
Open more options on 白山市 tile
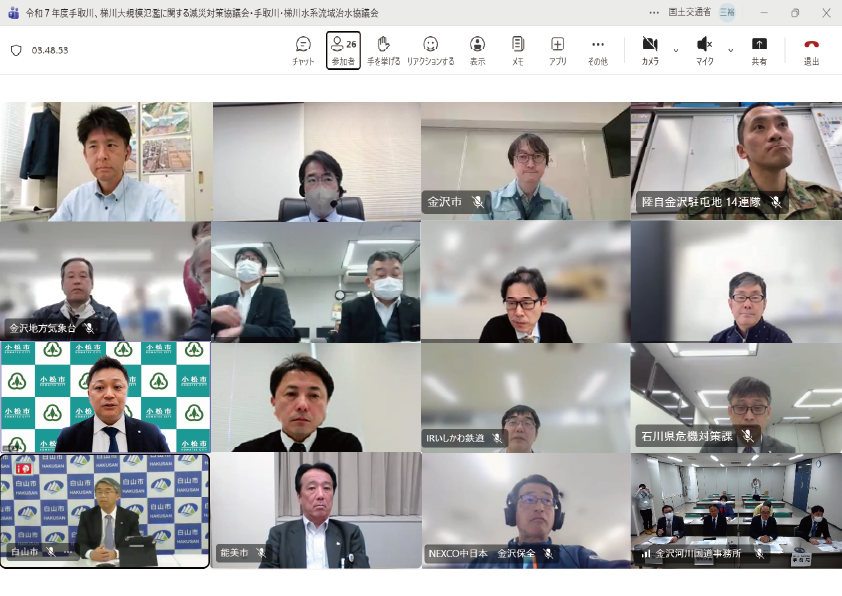(67, 552)
